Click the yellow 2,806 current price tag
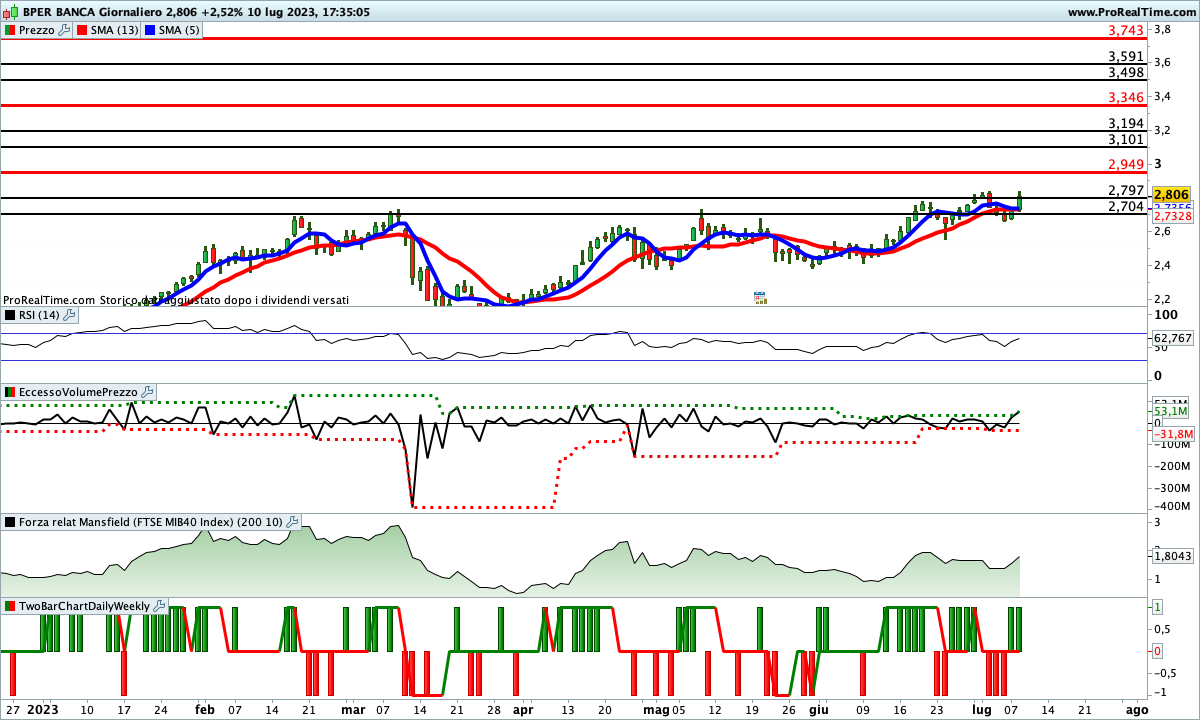Screen dimensions: 1200x720 tap(1171, 195)
